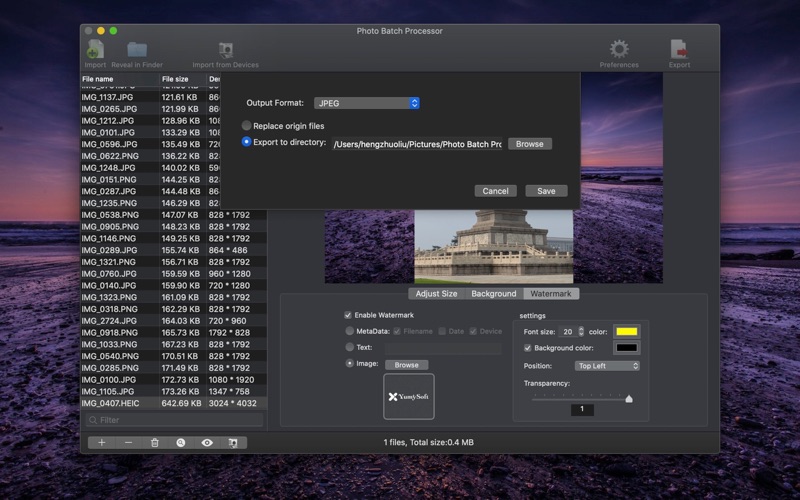Viewport: 800px width, 500px height.
Task: Click the 155.74 KB size cell
Action: click(x=180, y=251)
